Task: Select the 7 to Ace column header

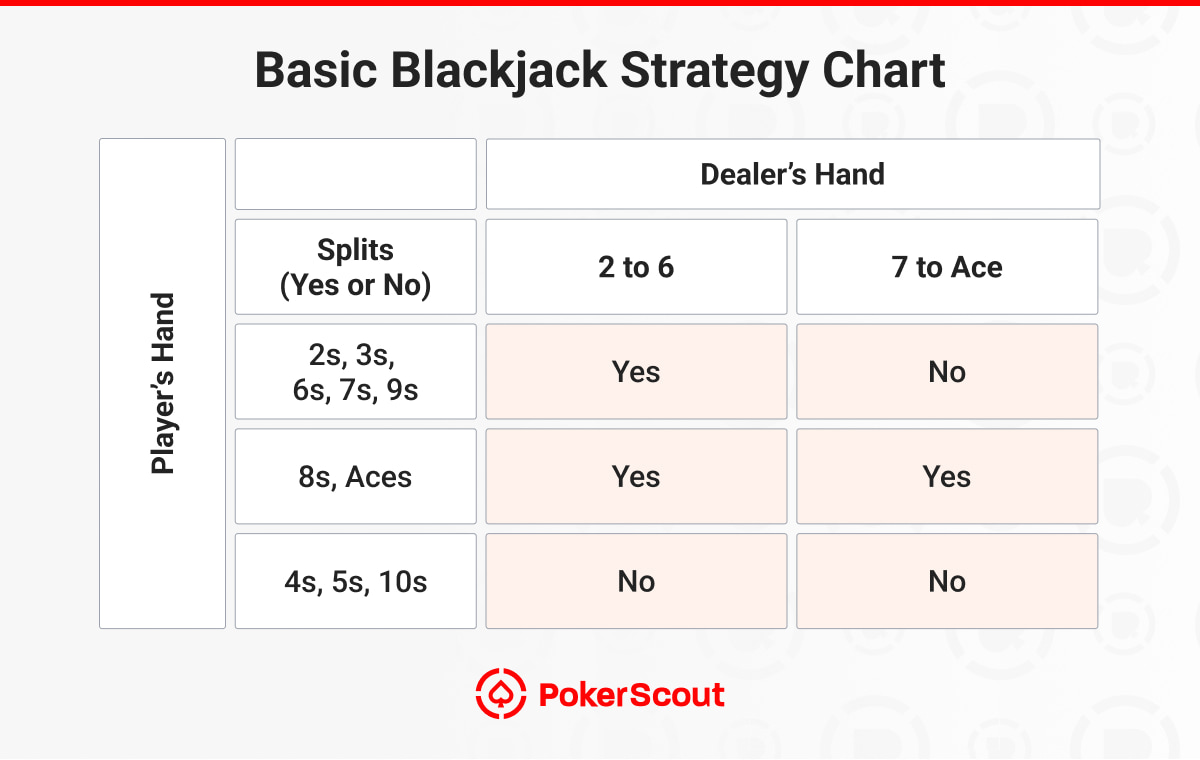Action: coord(947,267)
